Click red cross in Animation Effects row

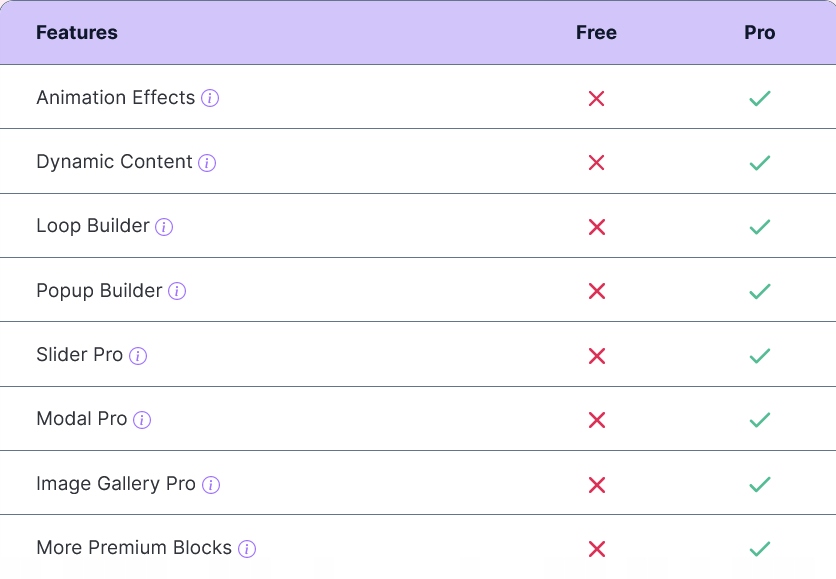tap(597, 98)
